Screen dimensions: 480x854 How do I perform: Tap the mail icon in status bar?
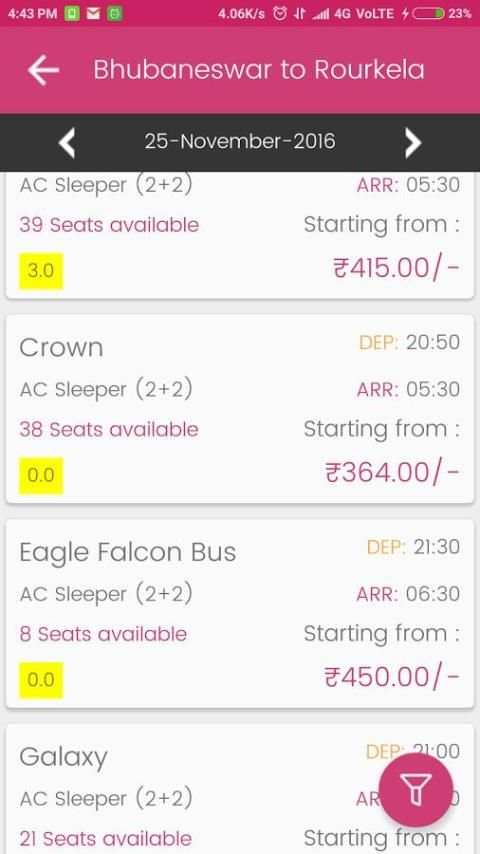coord(93,14)
